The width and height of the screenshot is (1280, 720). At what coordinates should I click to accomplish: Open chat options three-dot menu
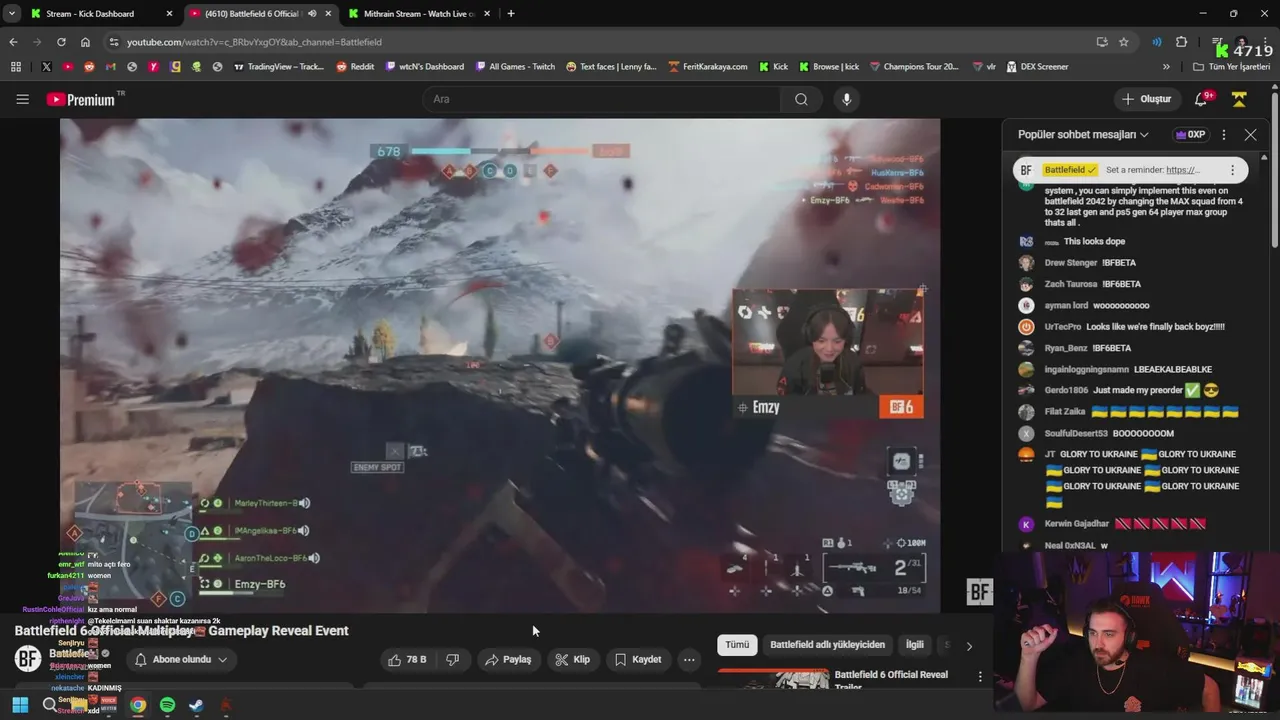point(1223,134)
